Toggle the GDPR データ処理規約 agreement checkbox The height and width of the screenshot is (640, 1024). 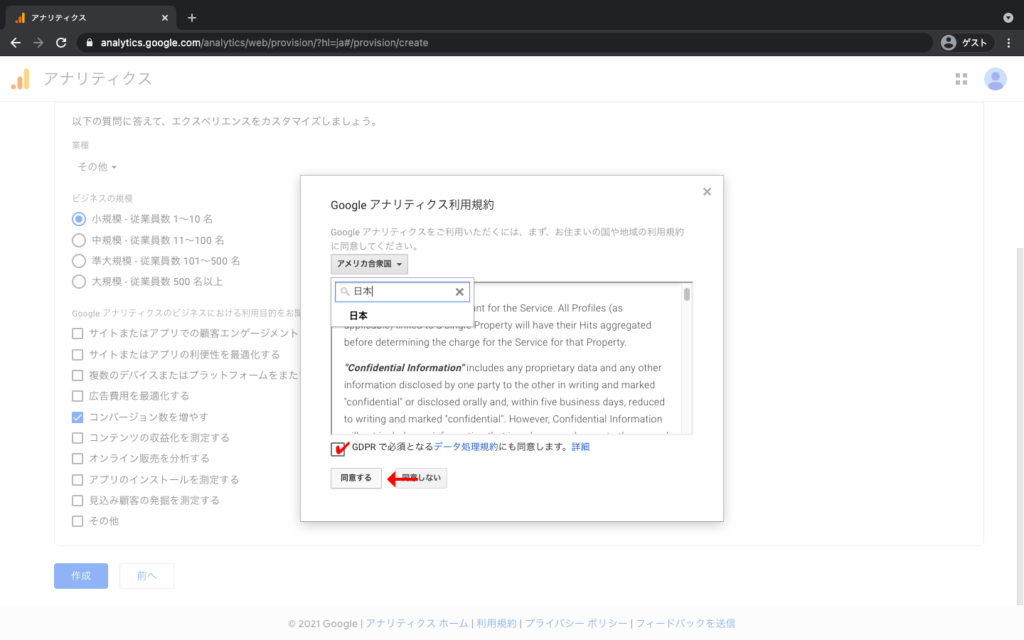tap(338, 449)
